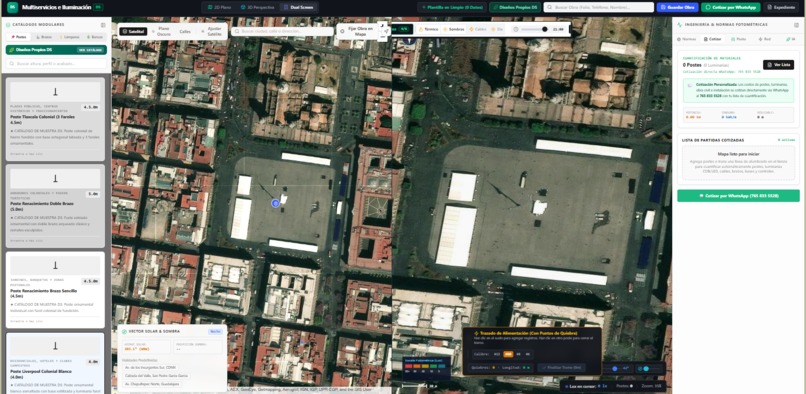Image resolution: width=806 pixels, height=394 pixels.
Task: Select the #12 Calibre option
Action: 497,354
